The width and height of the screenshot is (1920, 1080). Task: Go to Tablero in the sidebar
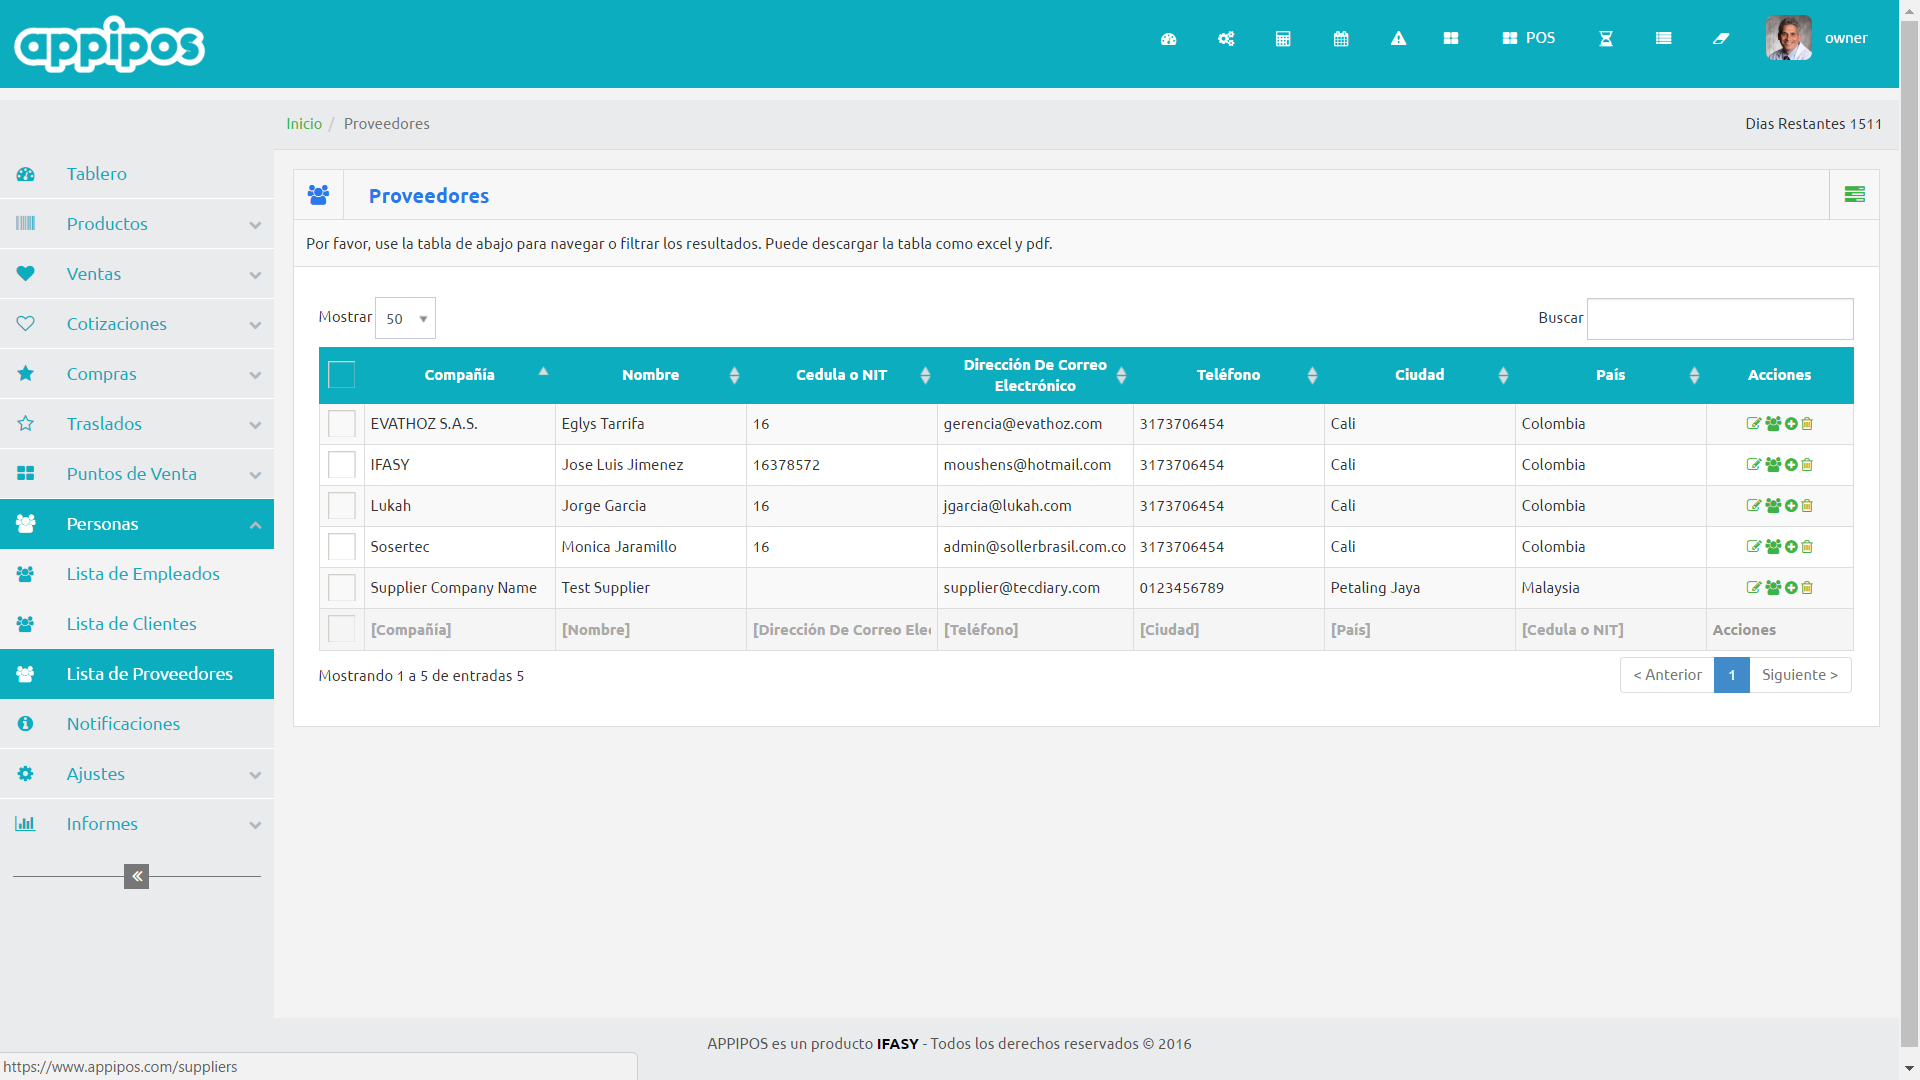tap(96, 174)
